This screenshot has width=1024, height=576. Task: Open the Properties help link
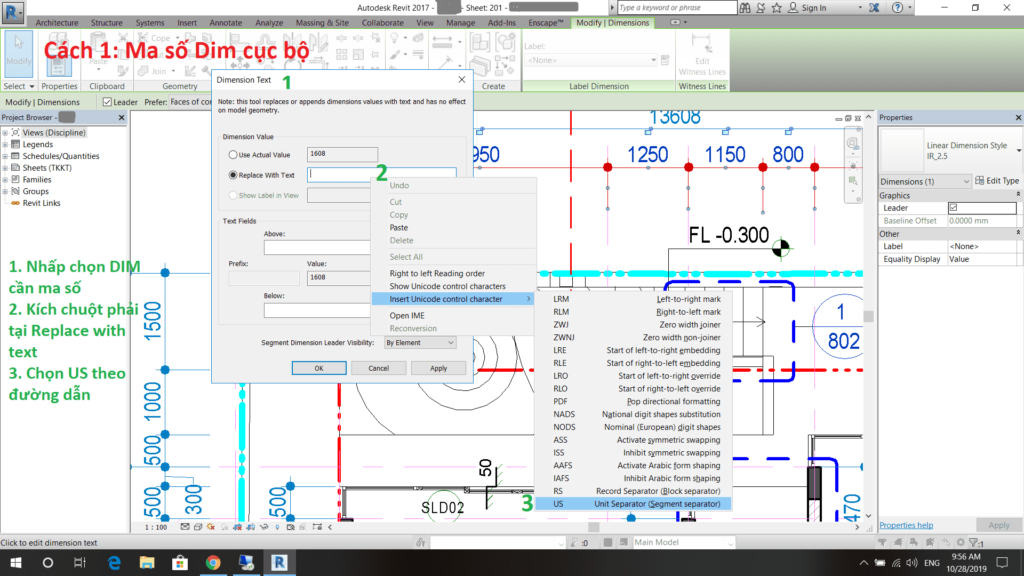(906, 525)
